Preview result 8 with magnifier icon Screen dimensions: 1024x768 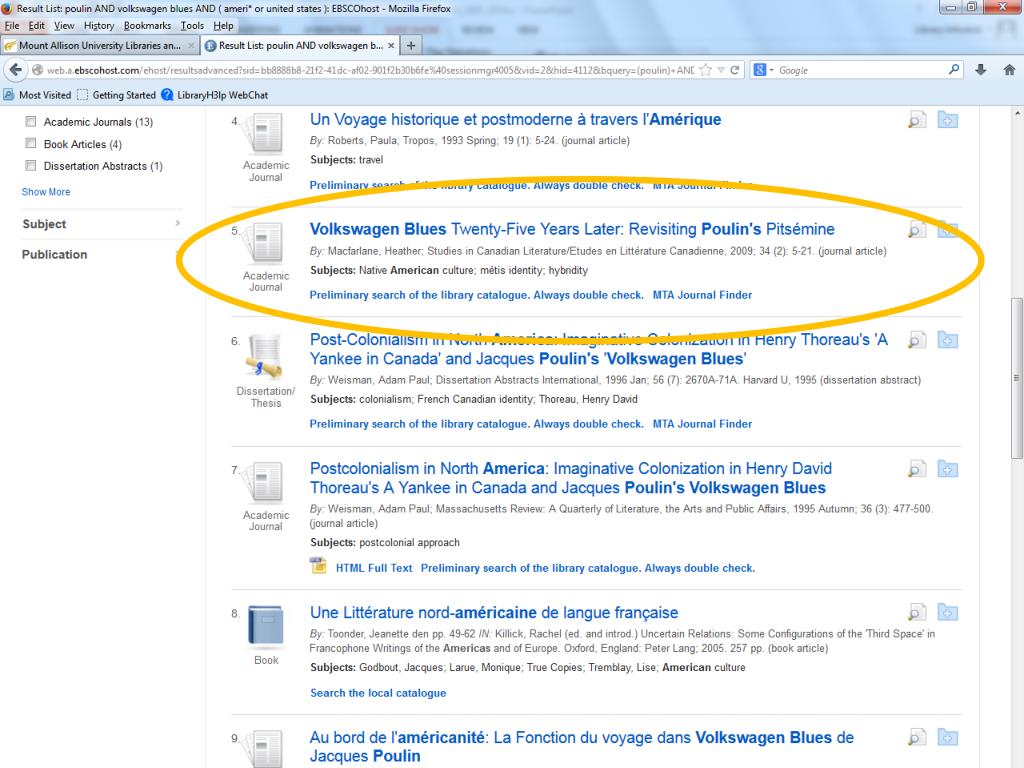point(917,613)
